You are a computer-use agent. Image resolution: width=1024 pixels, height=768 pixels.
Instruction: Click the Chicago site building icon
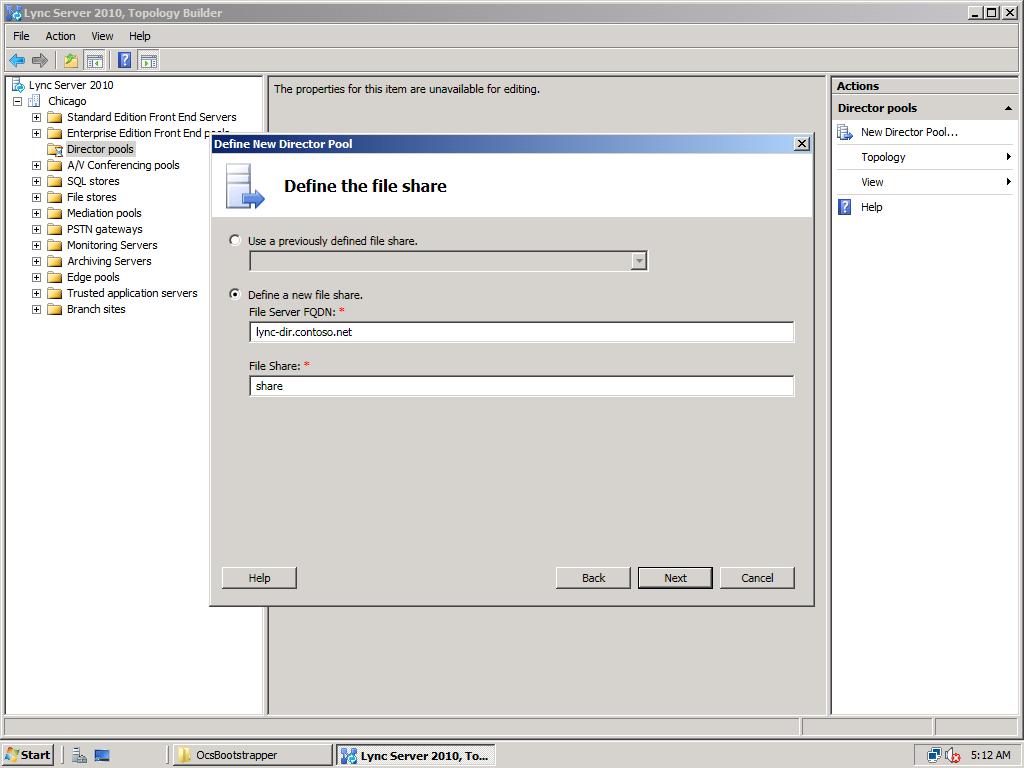(35, 101)
